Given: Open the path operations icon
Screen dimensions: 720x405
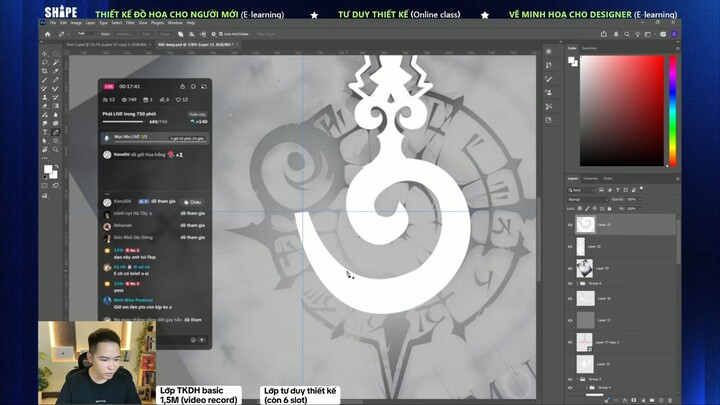Looking at the screenshot, I should (180, 34).
